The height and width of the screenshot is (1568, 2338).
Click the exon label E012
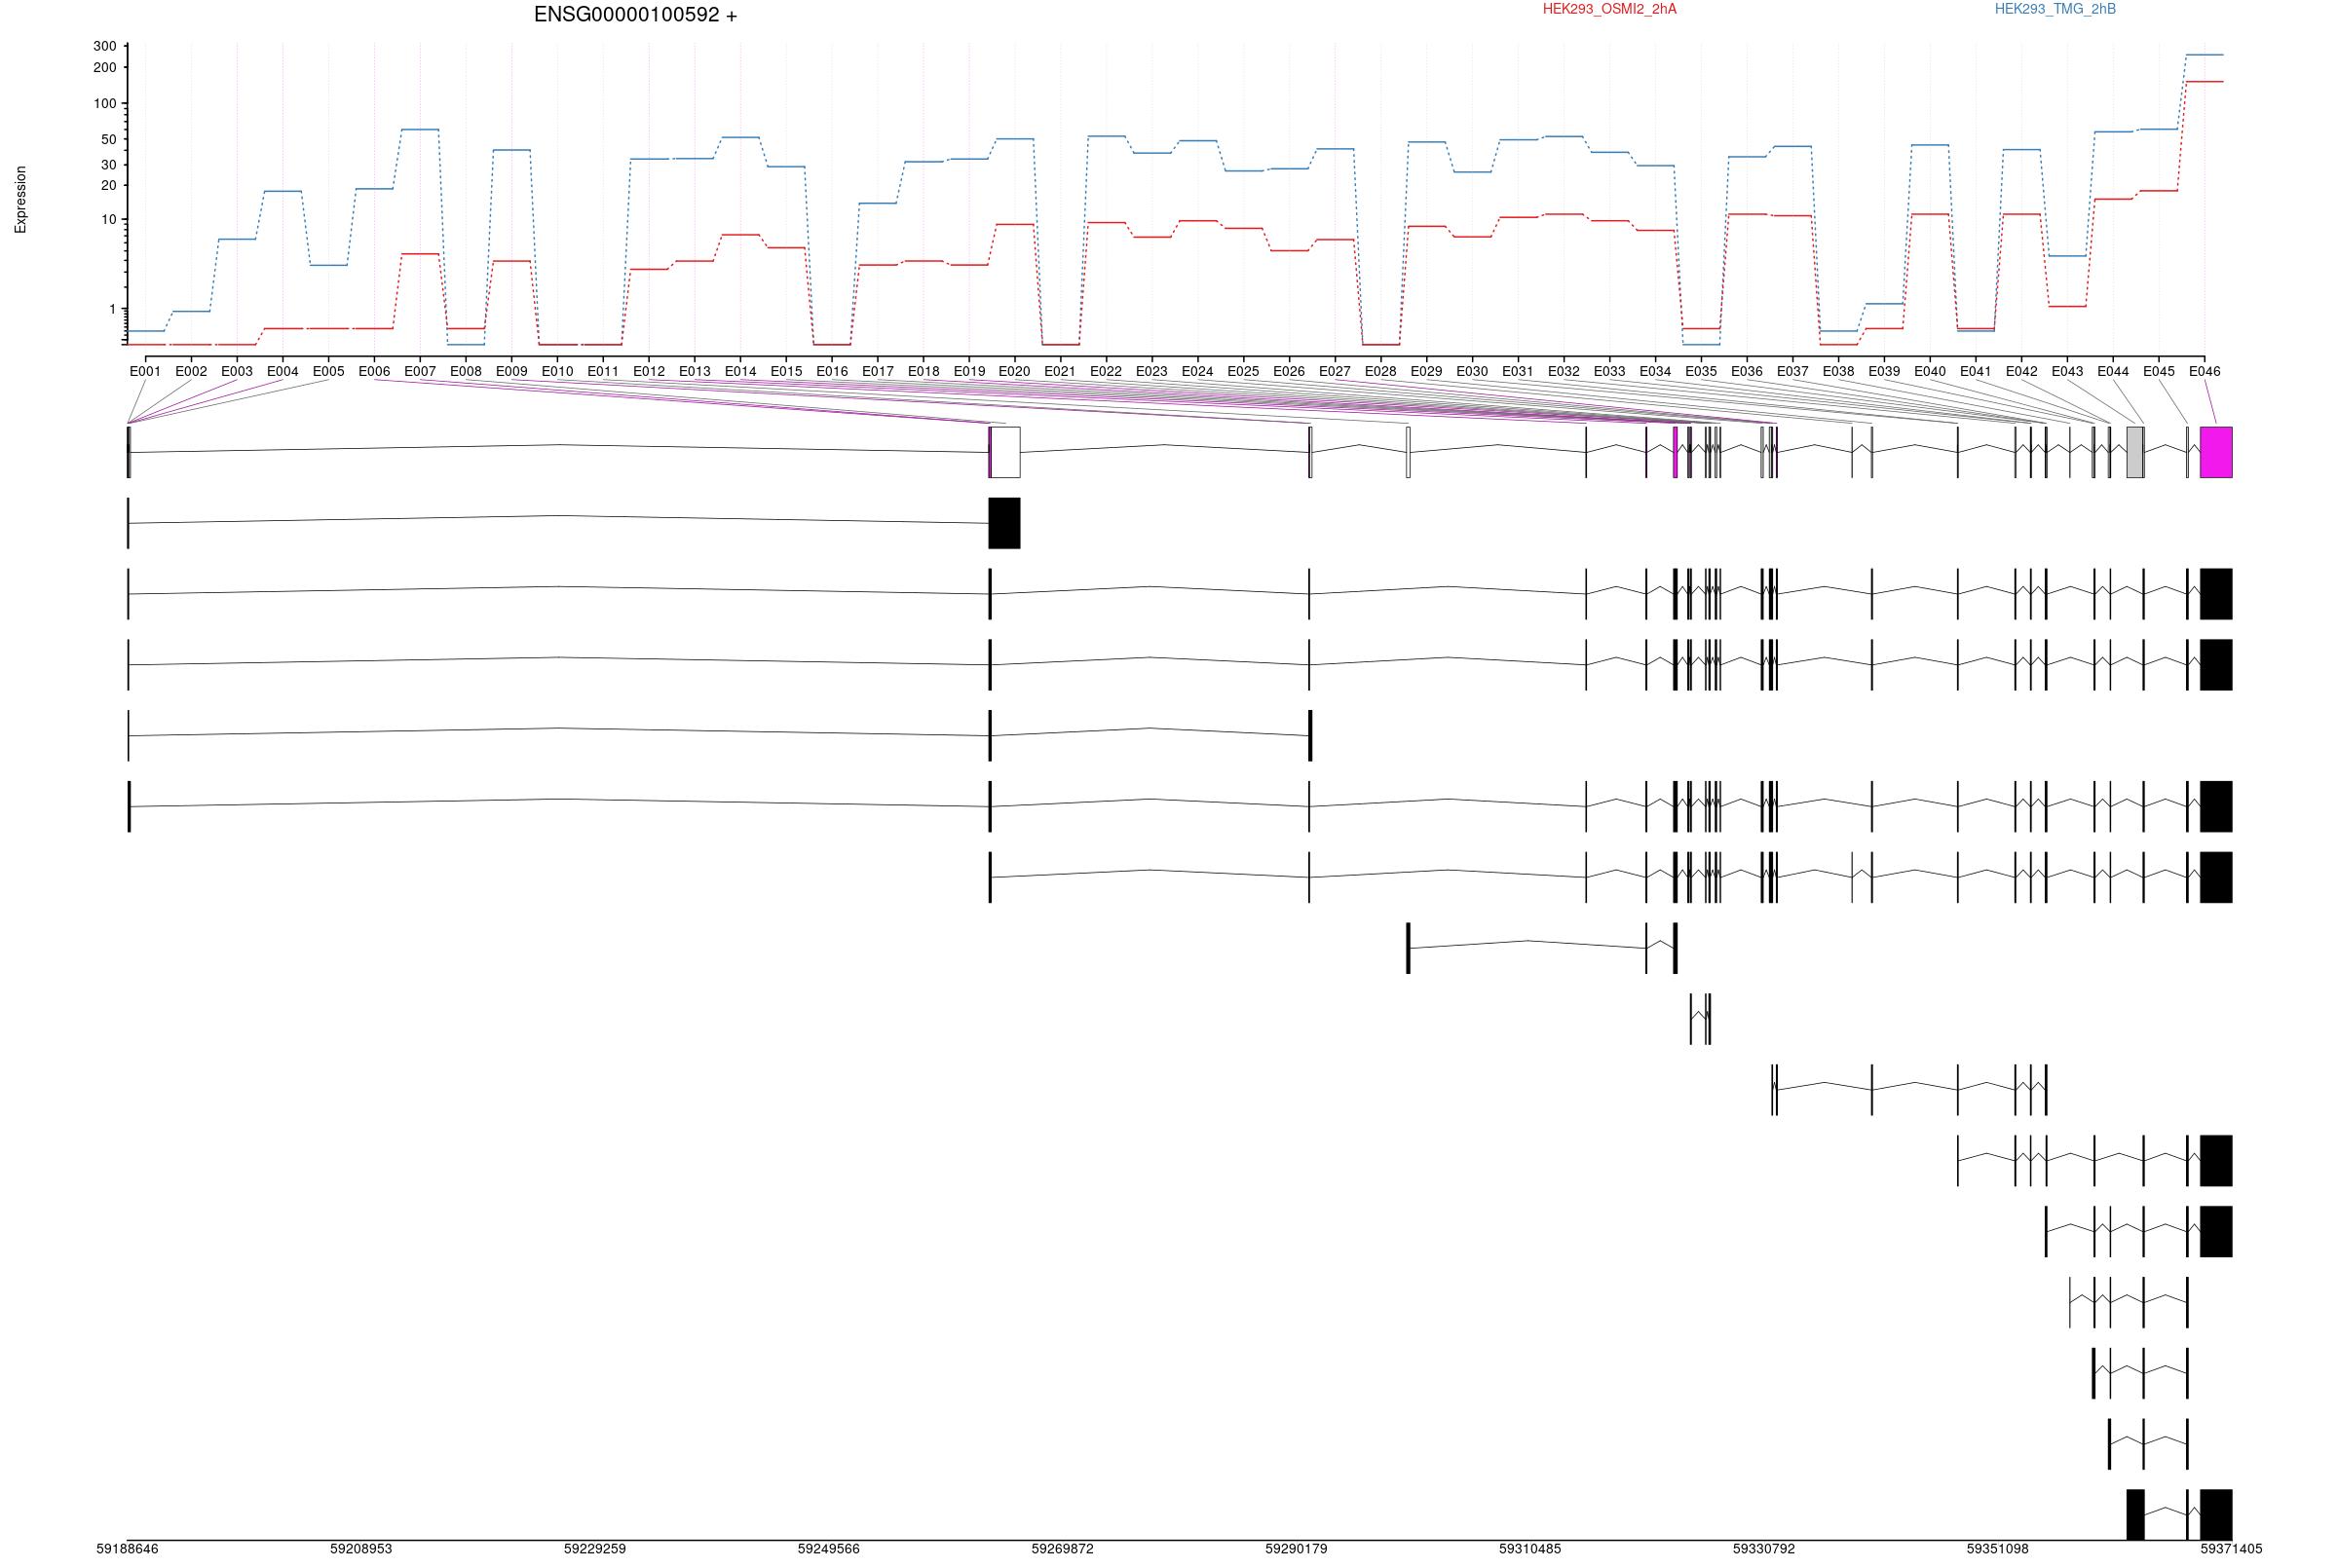(x=649, y=371)
